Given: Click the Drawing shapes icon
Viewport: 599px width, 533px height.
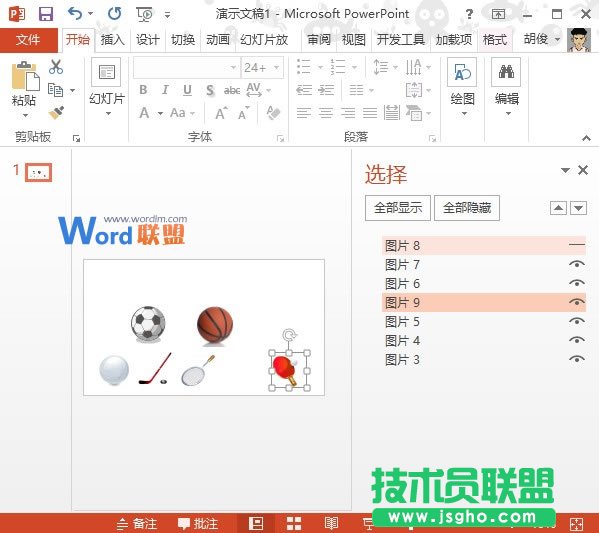Looking at the screenshot, I should [x=462, y=72].
